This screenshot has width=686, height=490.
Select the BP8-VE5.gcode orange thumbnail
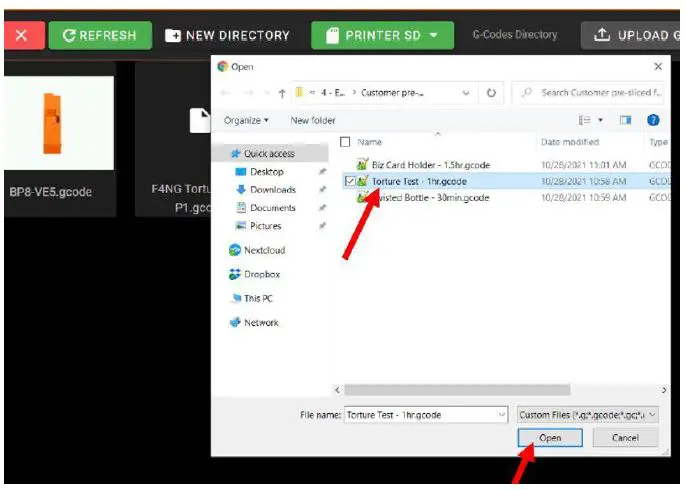tap(59, 123)
